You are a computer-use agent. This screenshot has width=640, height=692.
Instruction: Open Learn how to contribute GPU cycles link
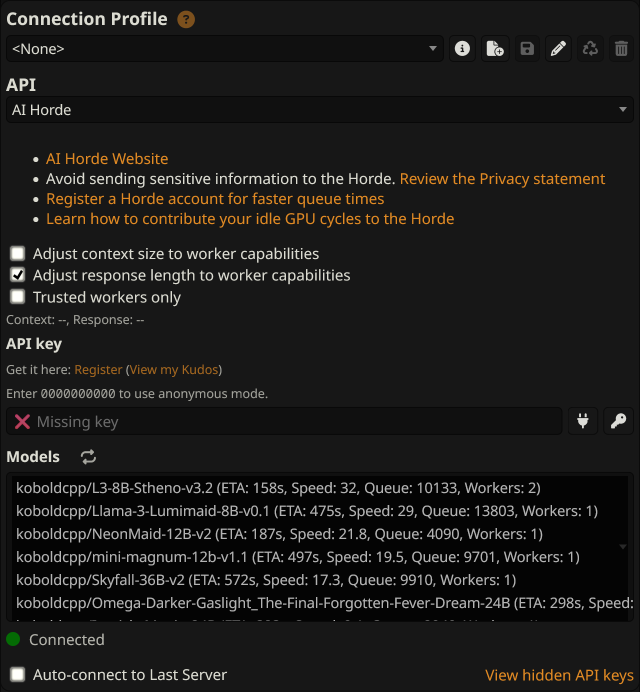[250, 219]
